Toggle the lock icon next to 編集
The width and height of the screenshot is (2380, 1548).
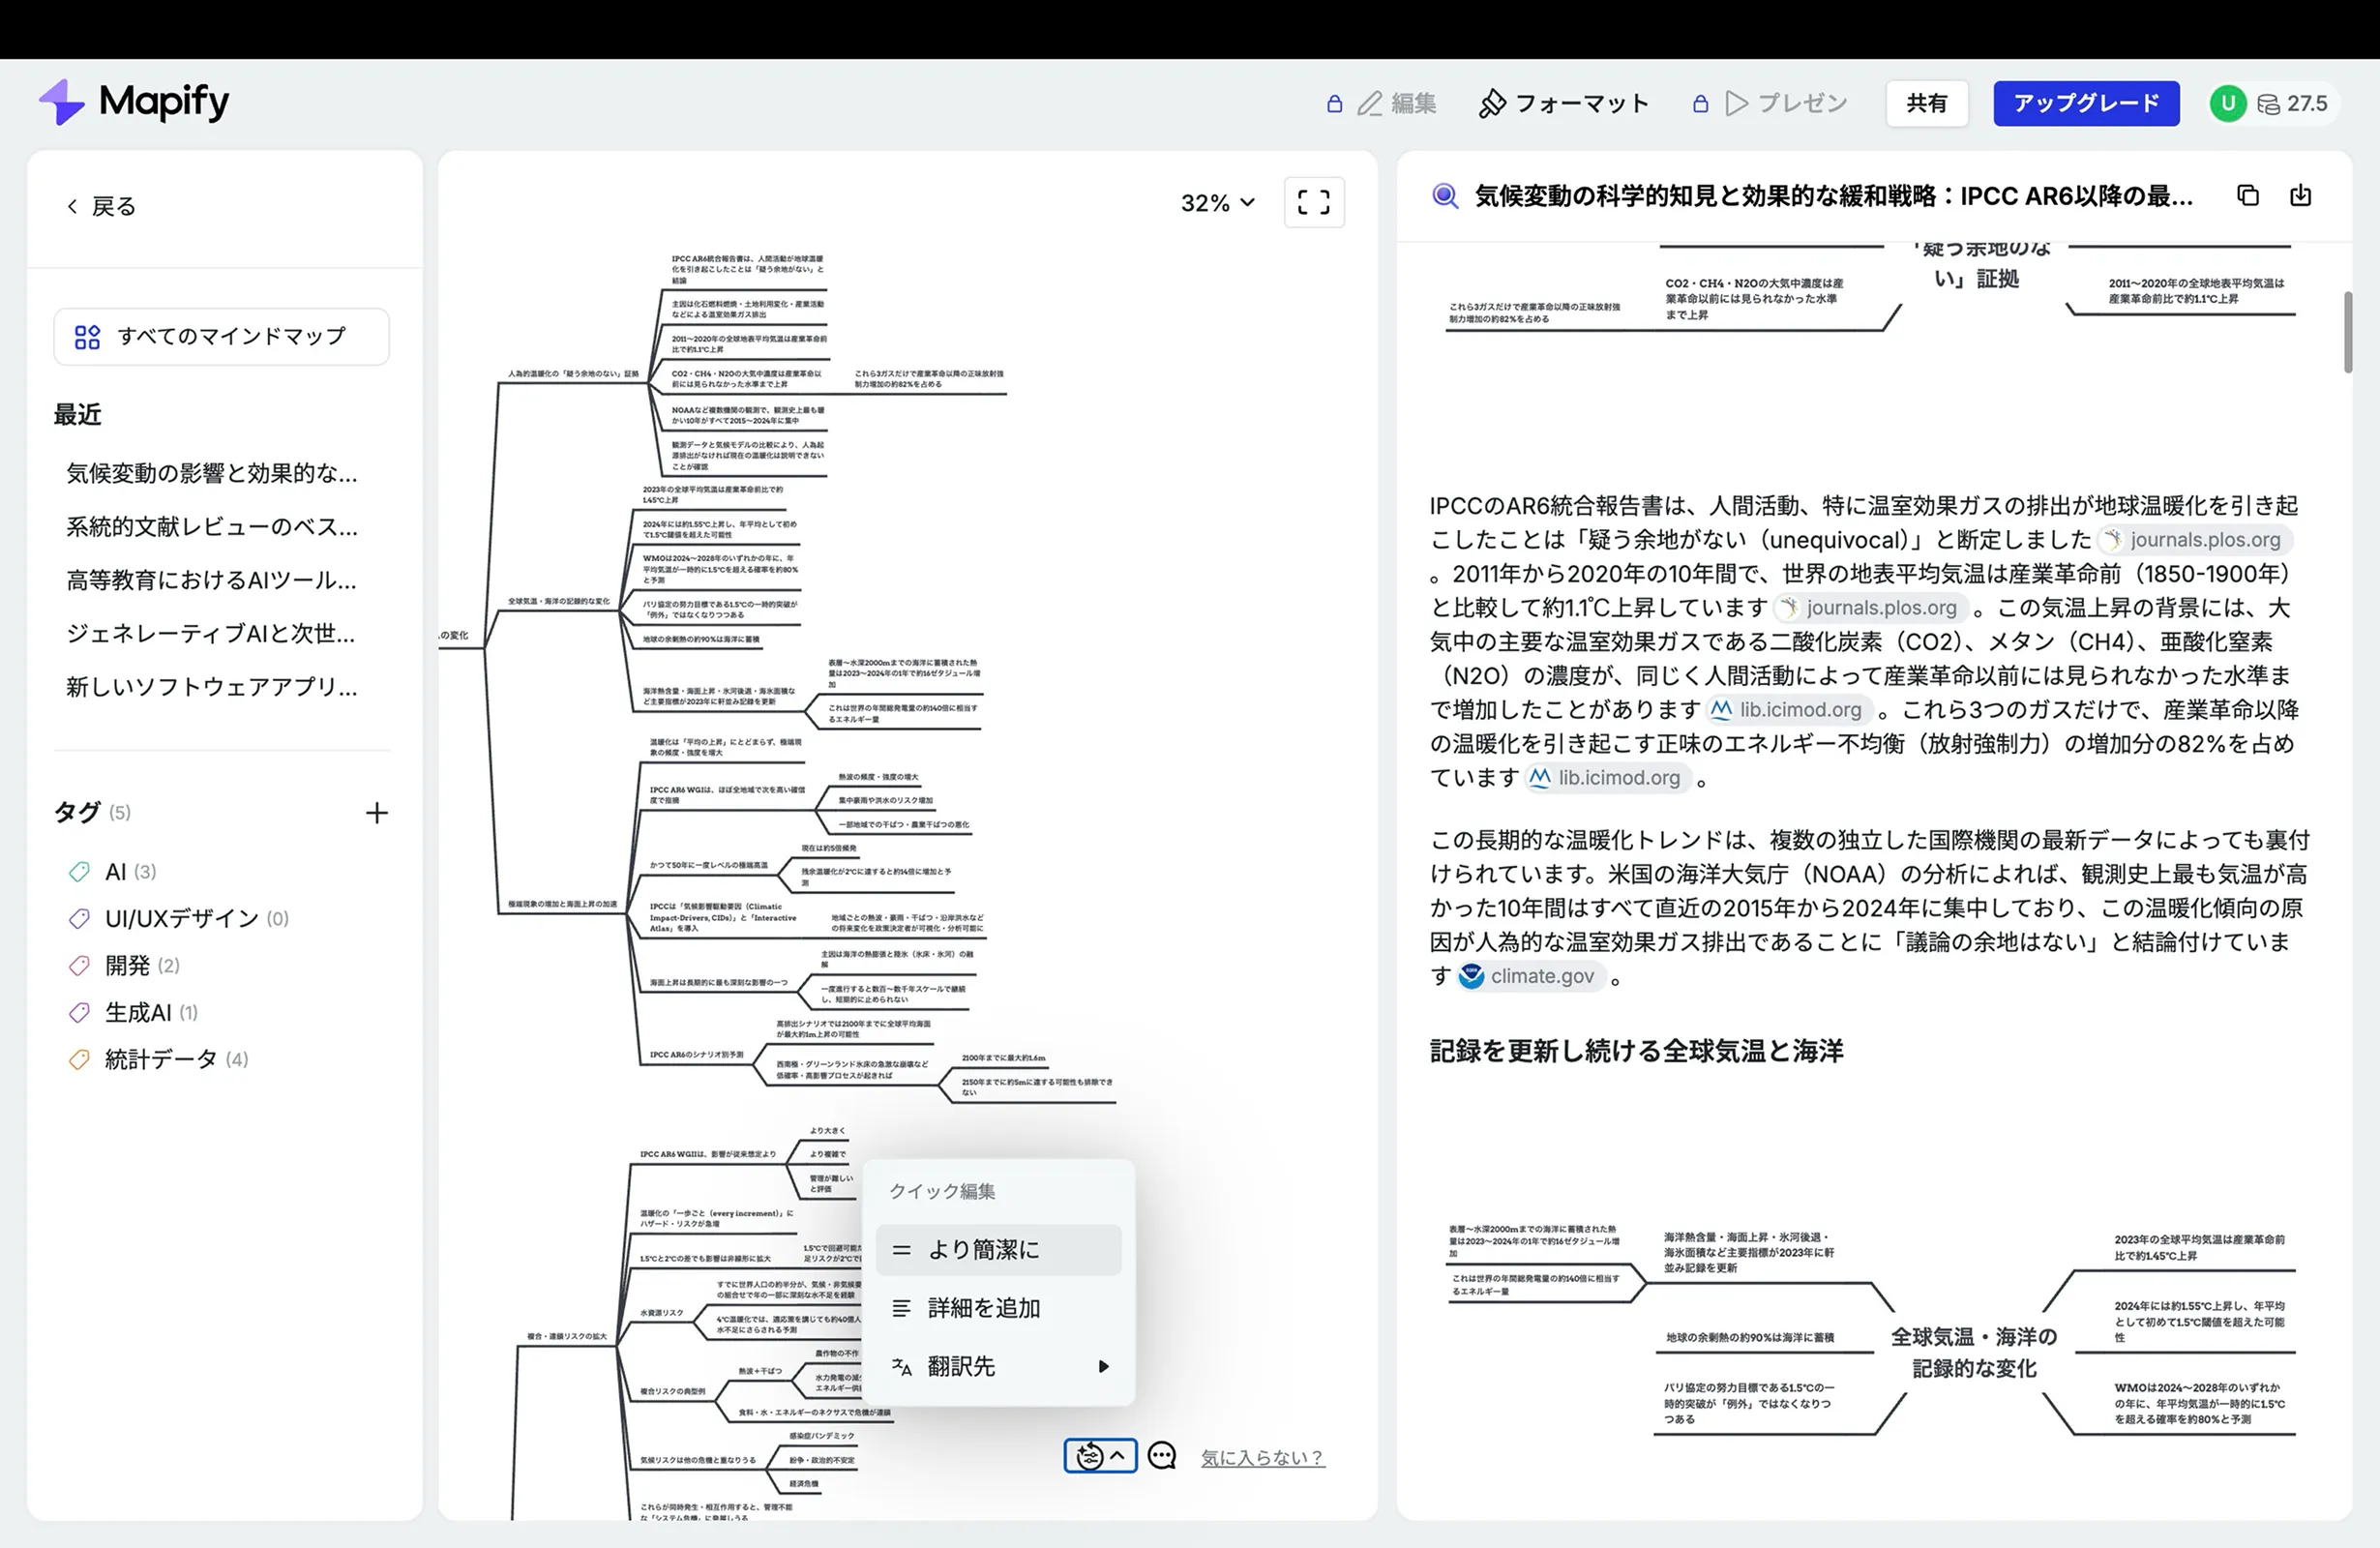pyautogui.click(x=1333, y=103)
